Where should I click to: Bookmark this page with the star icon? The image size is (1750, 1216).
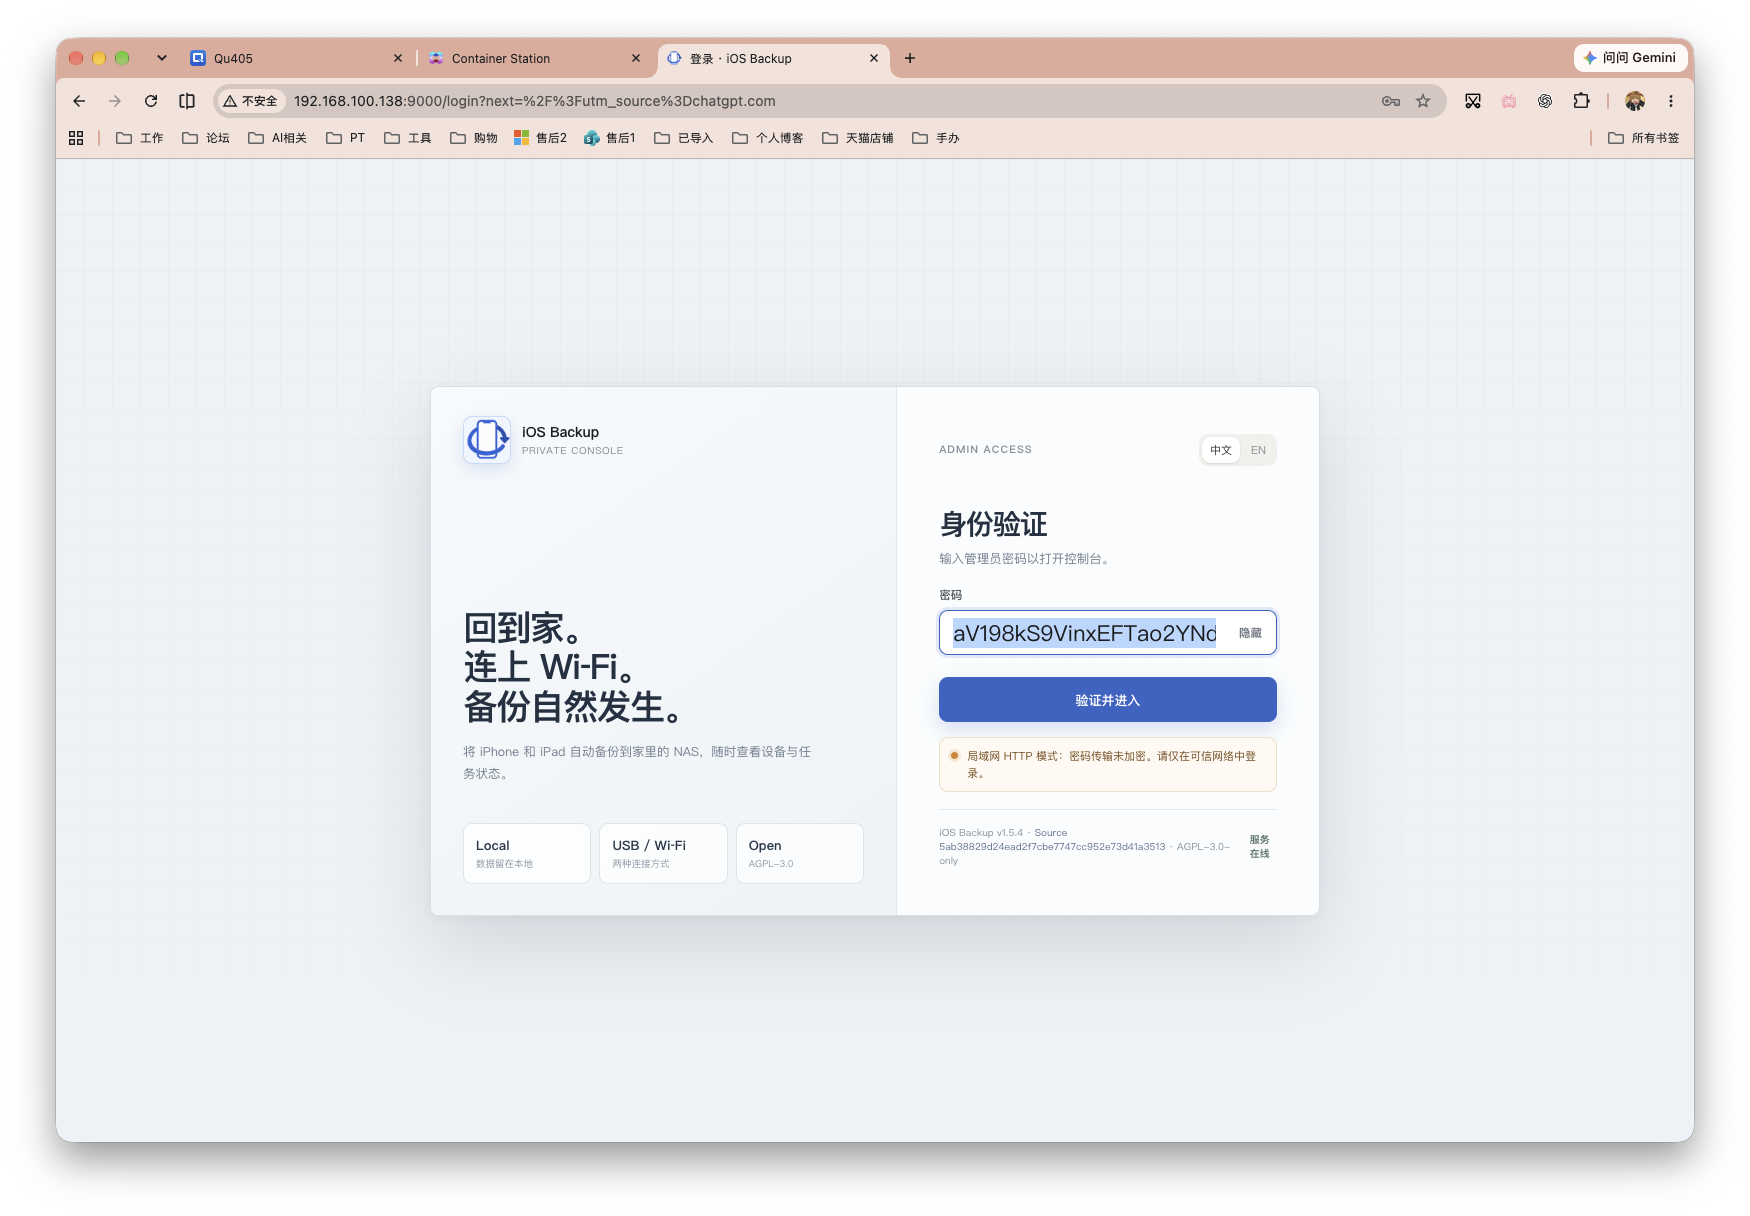tap(1423, 101)
